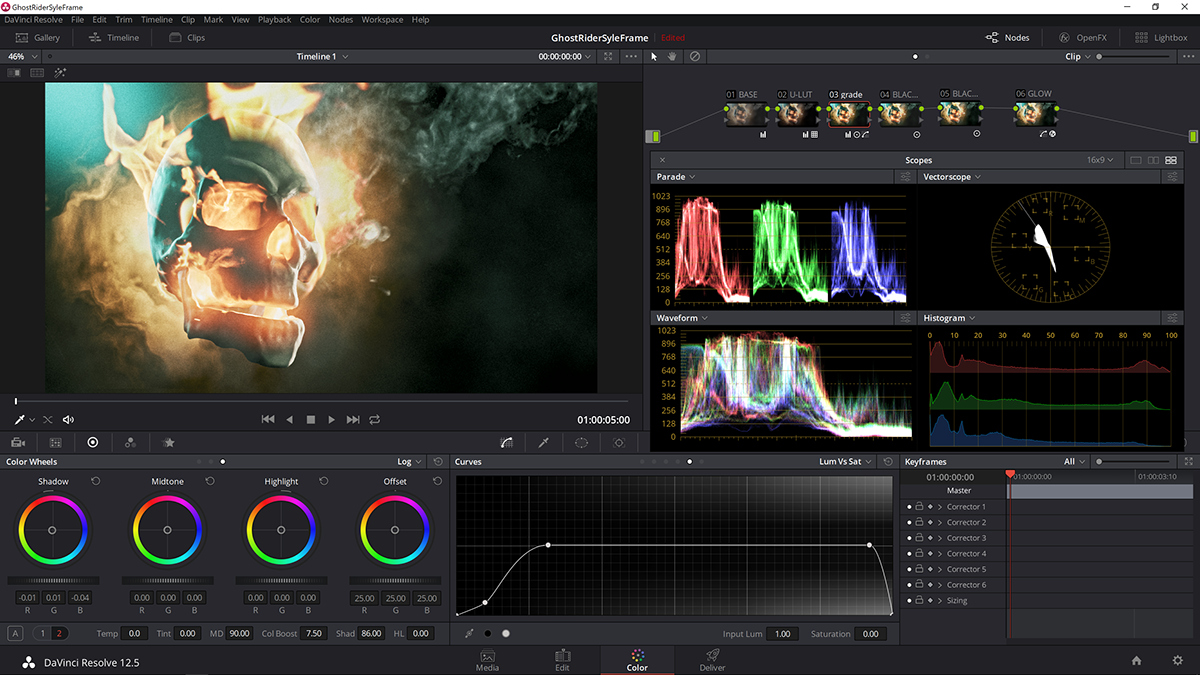
Task: Open the Parade scope type dropdown
Action: [x=675, y=177]
